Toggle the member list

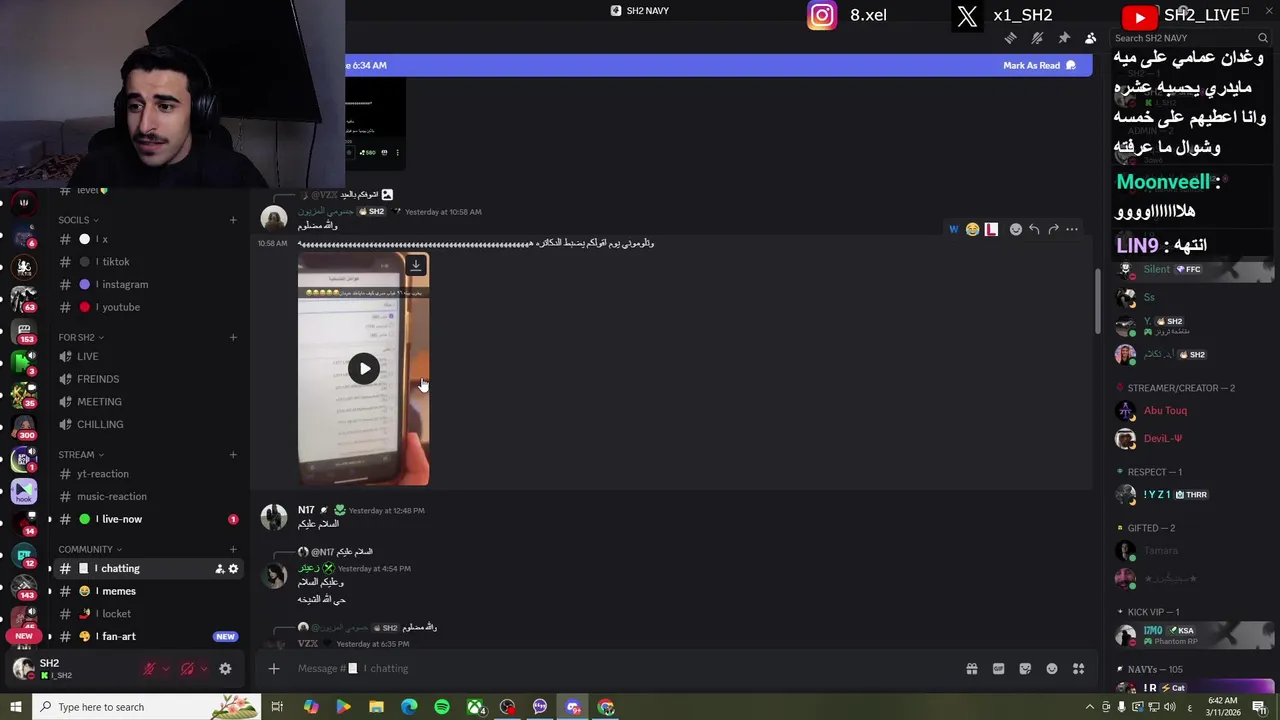tap(1090, 38)
